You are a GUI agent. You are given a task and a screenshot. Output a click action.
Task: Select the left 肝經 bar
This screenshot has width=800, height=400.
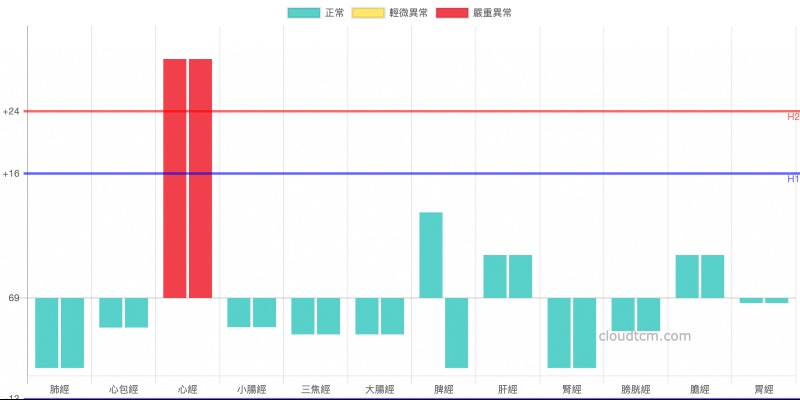click(495, 276)
